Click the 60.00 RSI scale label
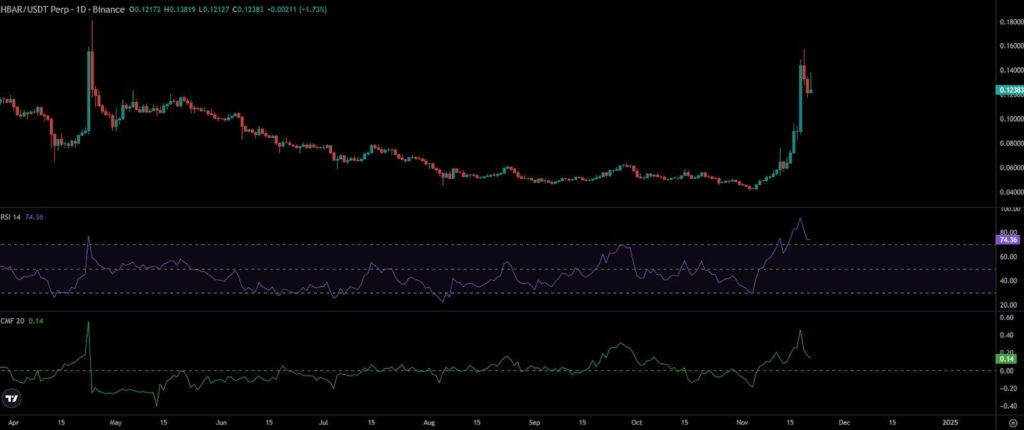This screenshot has height=430, width=1024. coord(1009,257)
